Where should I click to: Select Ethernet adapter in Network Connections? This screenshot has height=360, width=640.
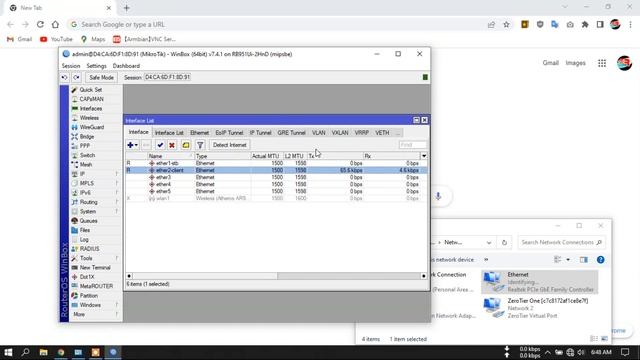point(539,282)
